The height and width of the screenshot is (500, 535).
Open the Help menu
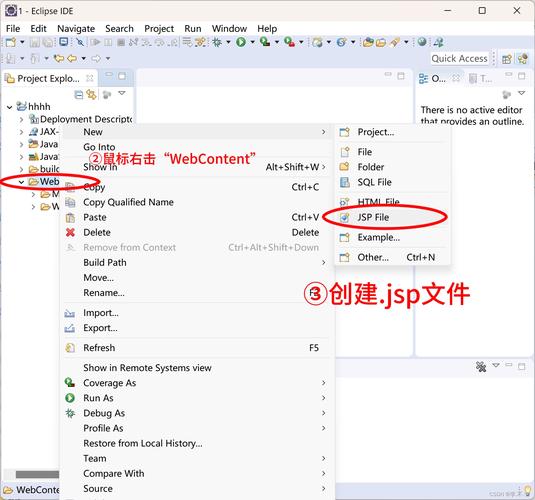click(x=267, y=29)
